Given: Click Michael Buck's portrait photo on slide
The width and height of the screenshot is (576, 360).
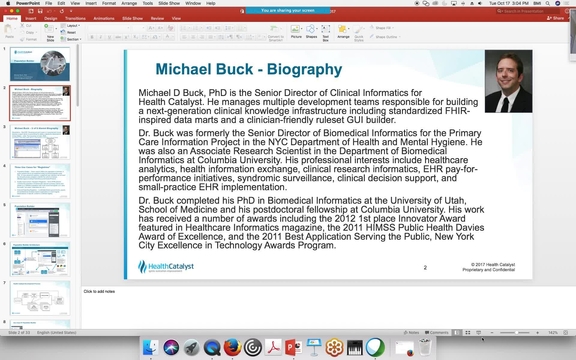Looking at the screenshot, I should coord(508,81).
